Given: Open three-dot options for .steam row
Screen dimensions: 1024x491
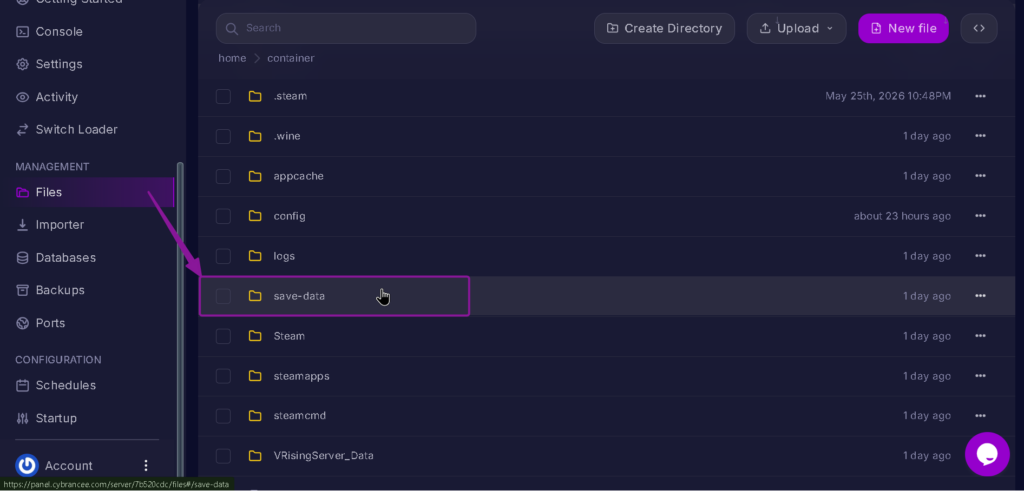Looking at the screenshot, I should pos(980,96).
